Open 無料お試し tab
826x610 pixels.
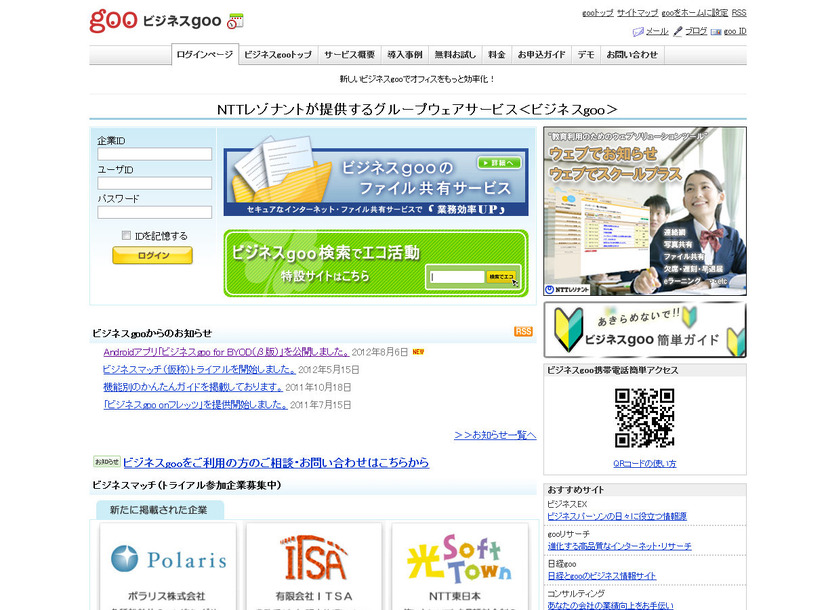coord(455,55)
